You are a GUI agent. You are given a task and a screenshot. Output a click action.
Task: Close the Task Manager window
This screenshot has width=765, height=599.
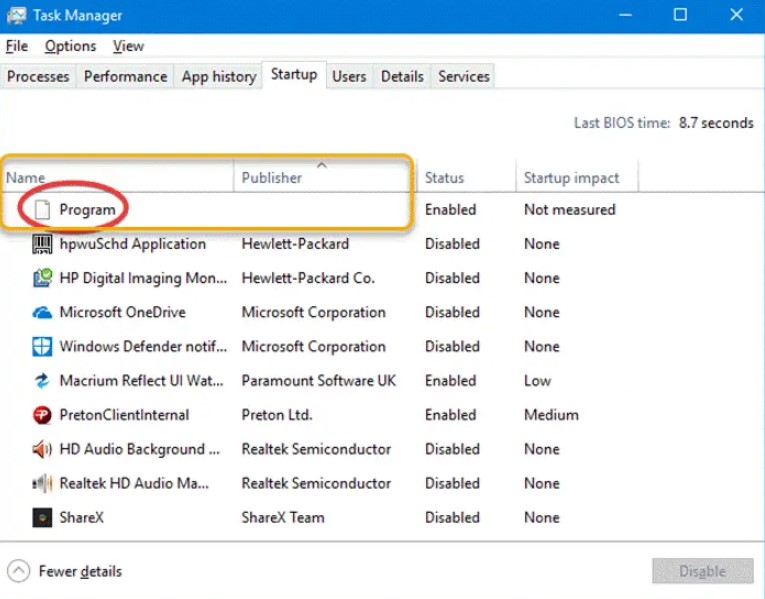tap(736, 15)
